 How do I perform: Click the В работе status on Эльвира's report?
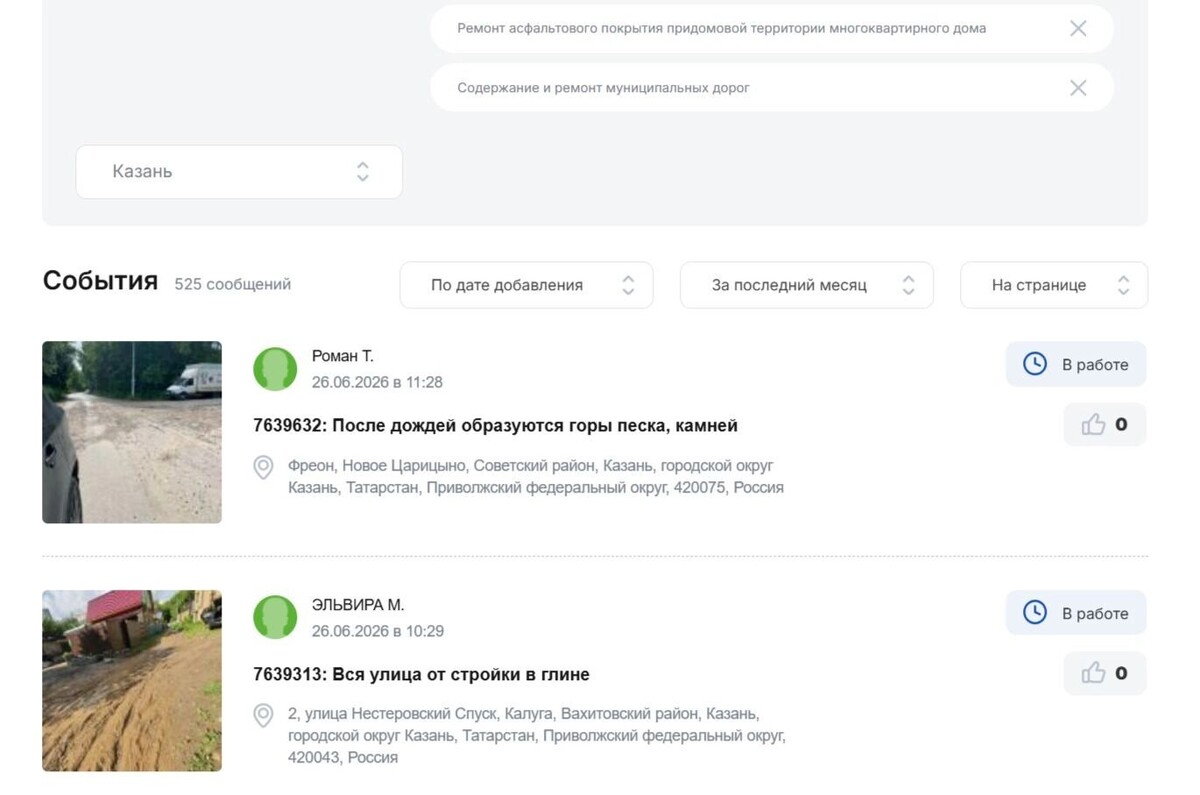tap(1076, 613)
